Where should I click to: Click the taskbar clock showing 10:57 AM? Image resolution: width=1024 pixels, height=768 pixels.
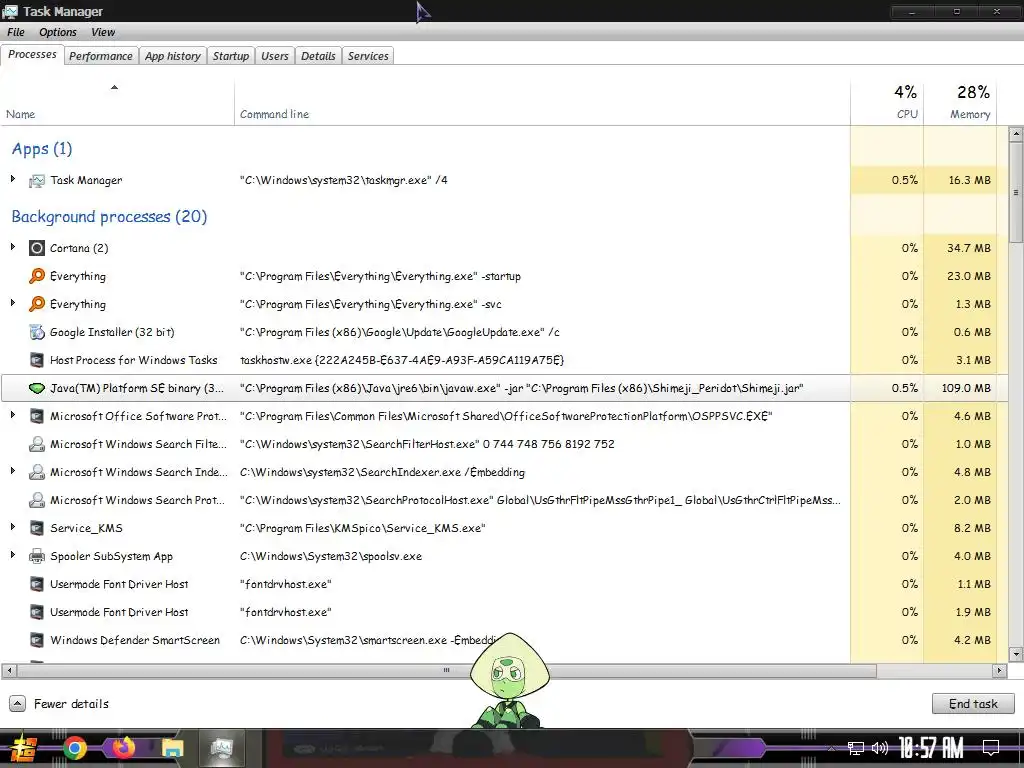tap(931, 748)
